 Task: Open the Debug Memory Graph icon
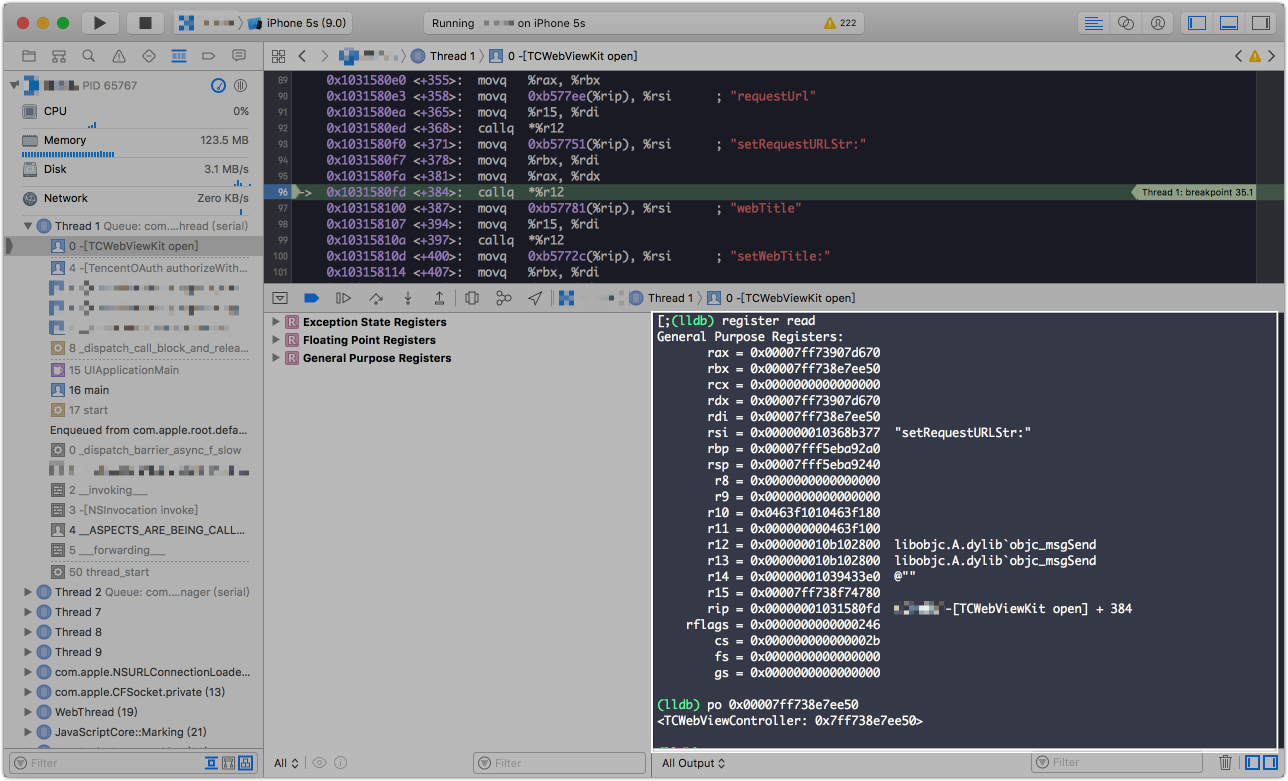[504, 298]
